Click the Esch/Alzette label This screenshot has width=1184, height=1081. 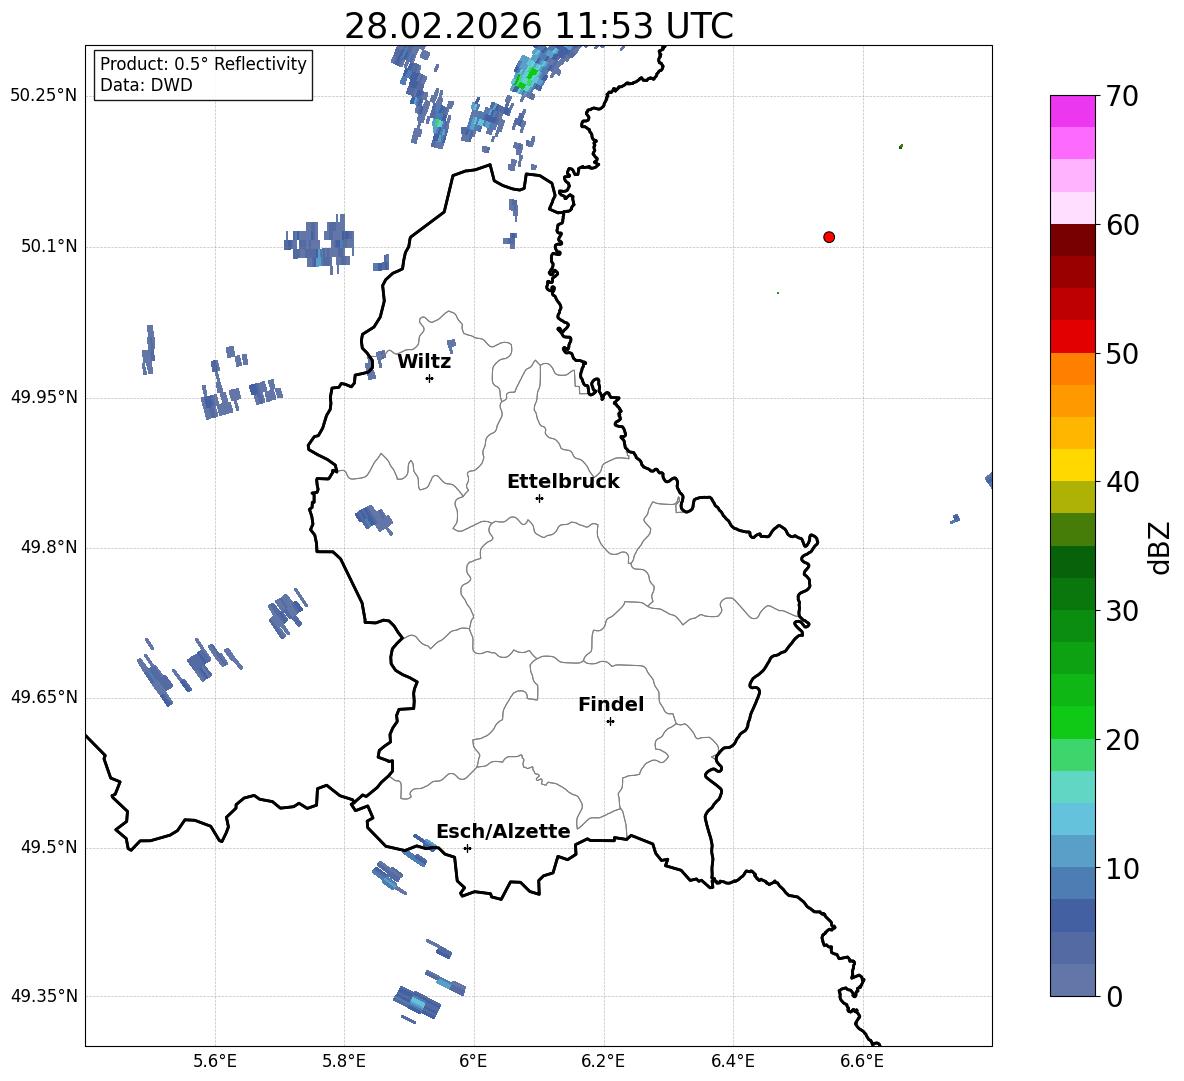tap(503, 831)
